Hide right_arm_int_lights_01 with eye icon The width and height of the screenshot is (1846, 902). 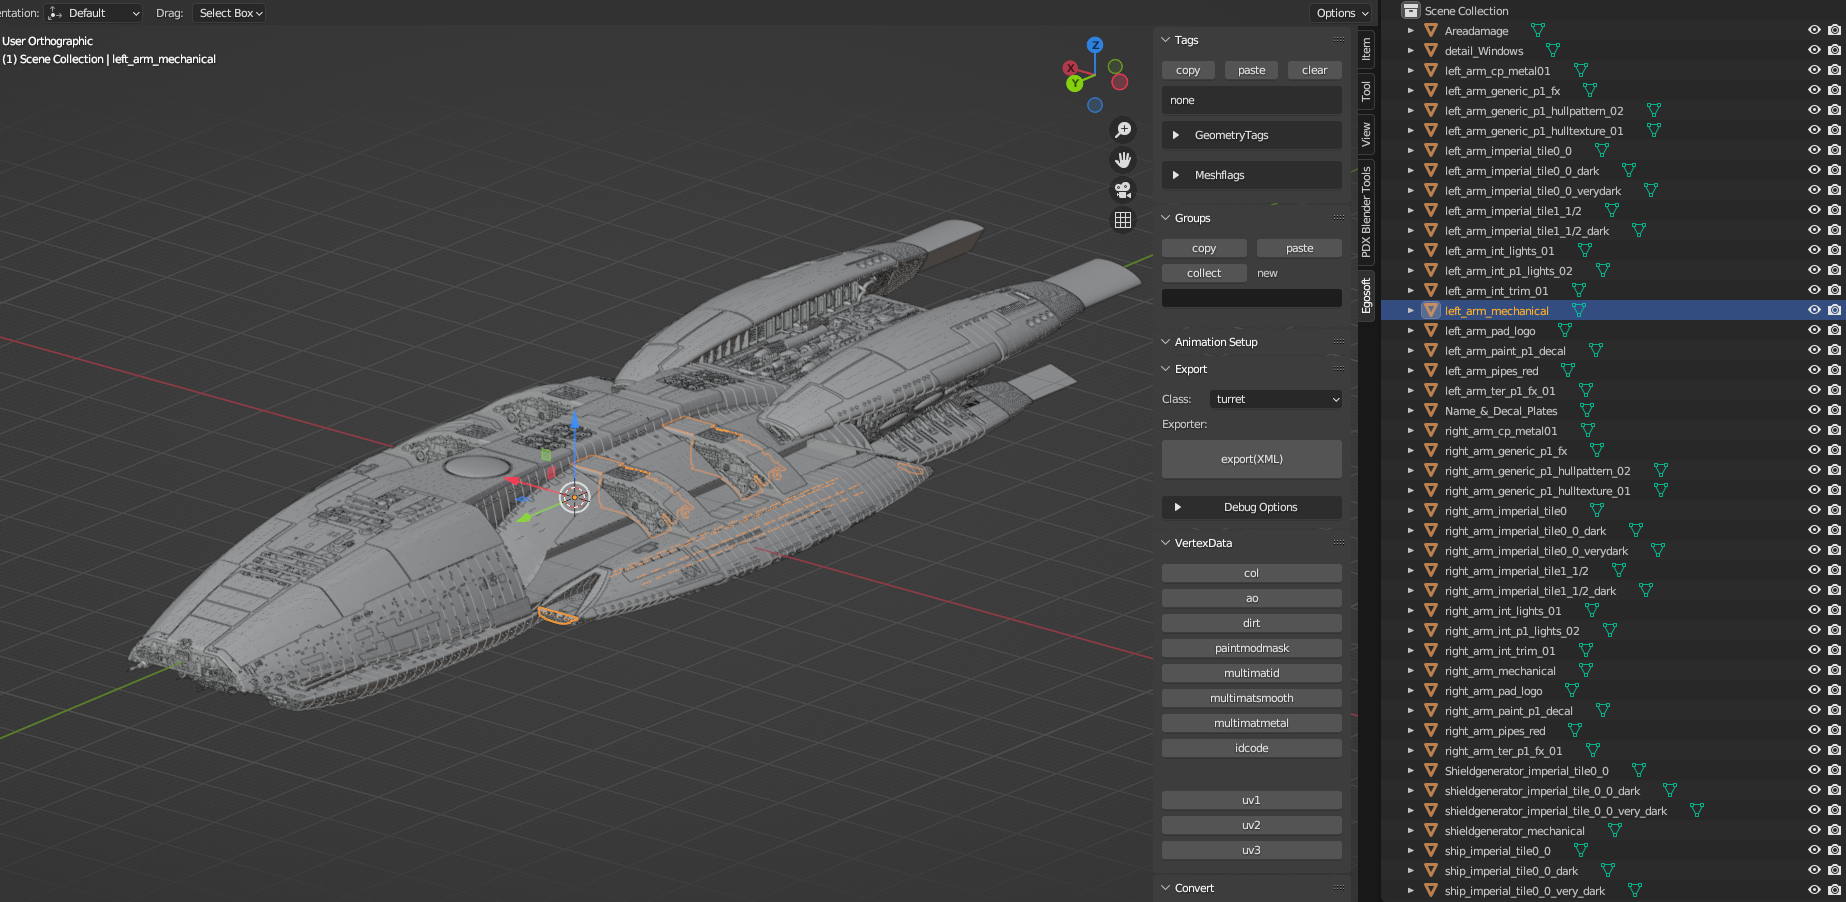click(1814, 610)
